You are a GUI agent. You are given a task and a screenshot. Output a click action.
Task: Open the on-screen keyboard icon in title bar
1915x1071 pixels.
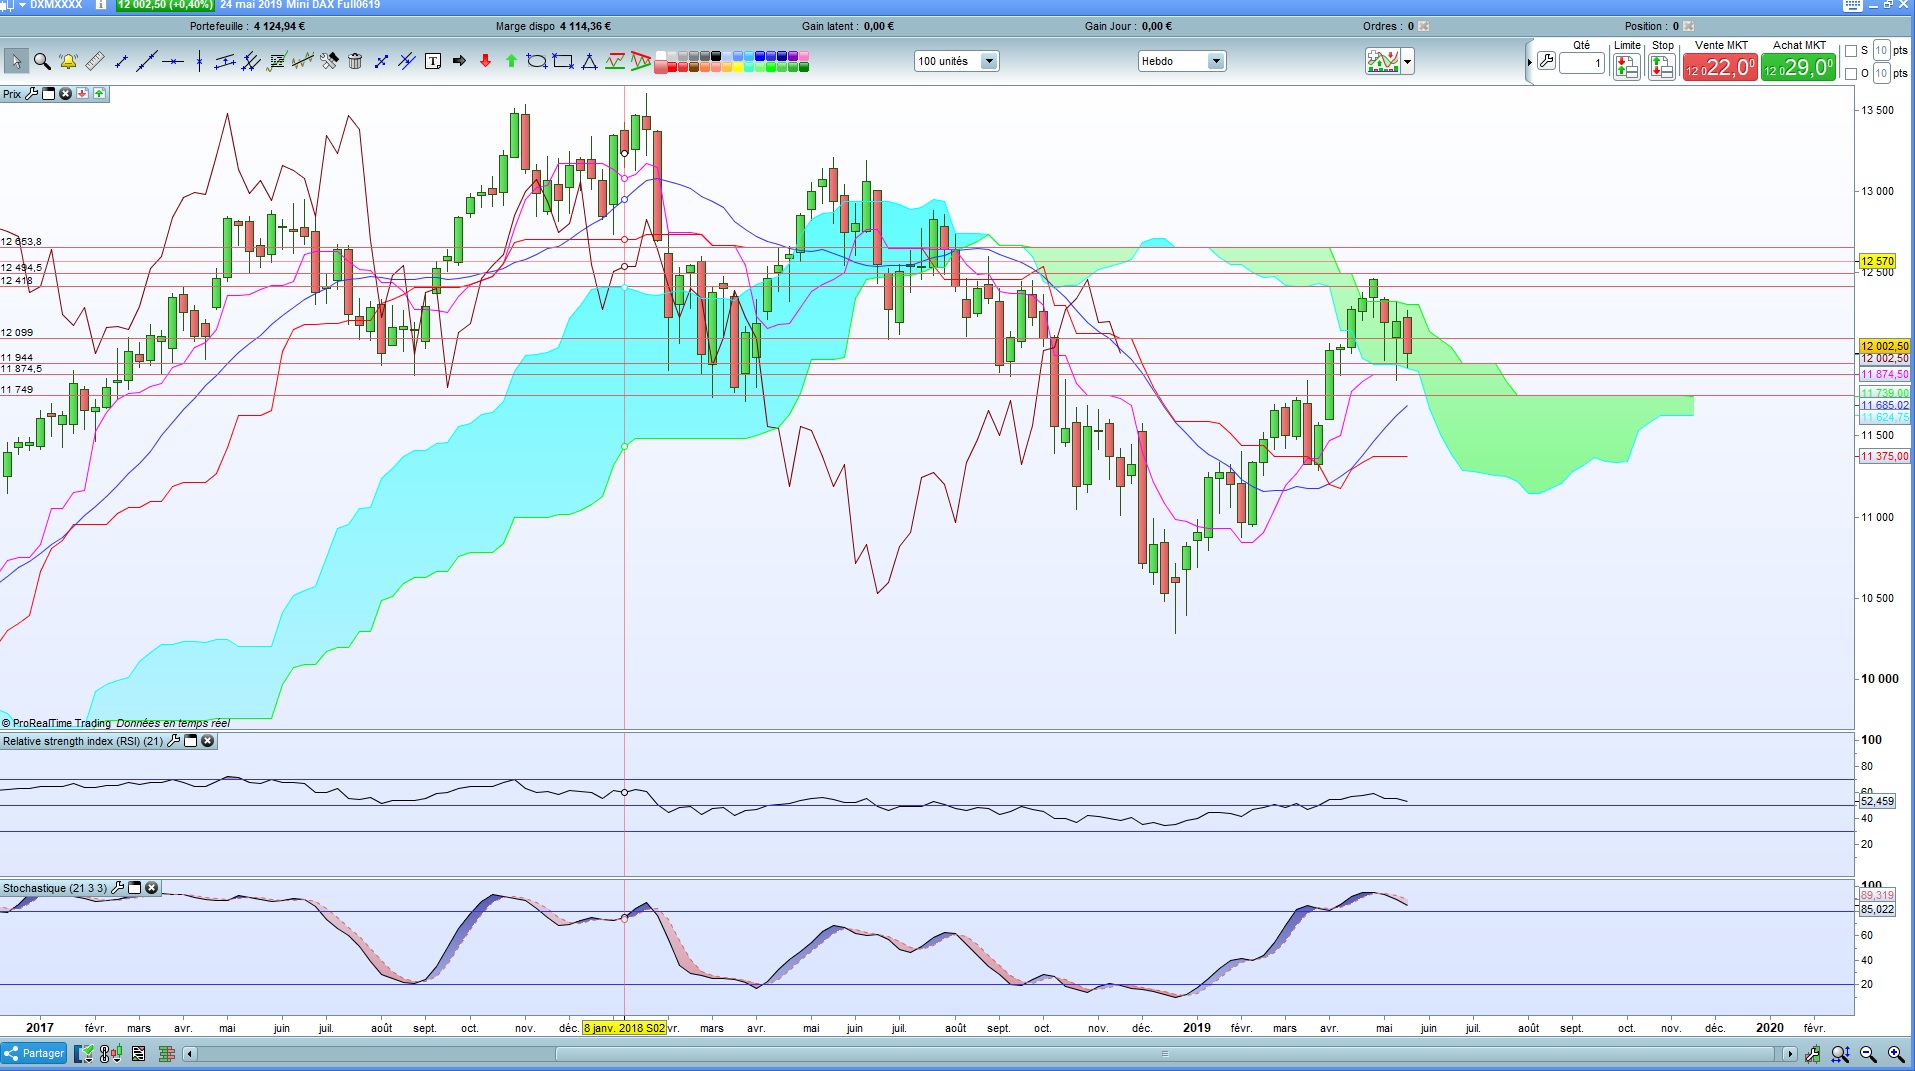pyautogui.click(x=1852, y=5)
